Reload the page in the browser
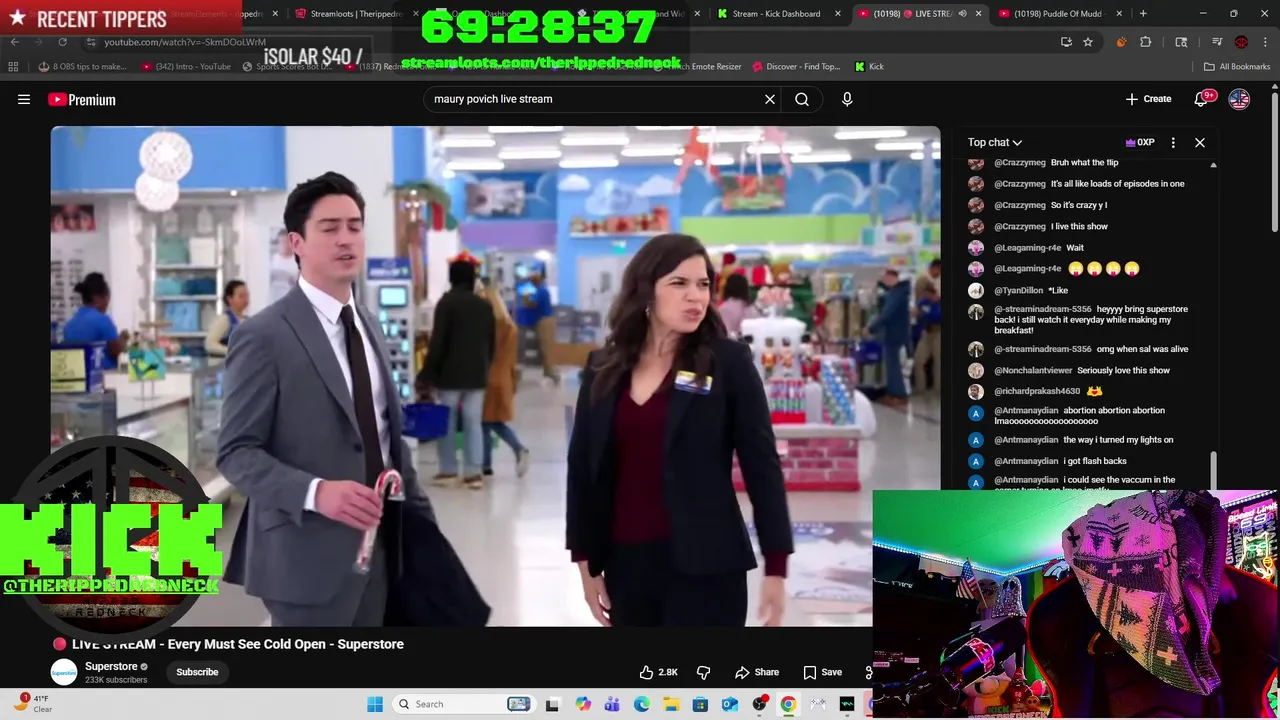1280x720 pixels. pos(62,42)
